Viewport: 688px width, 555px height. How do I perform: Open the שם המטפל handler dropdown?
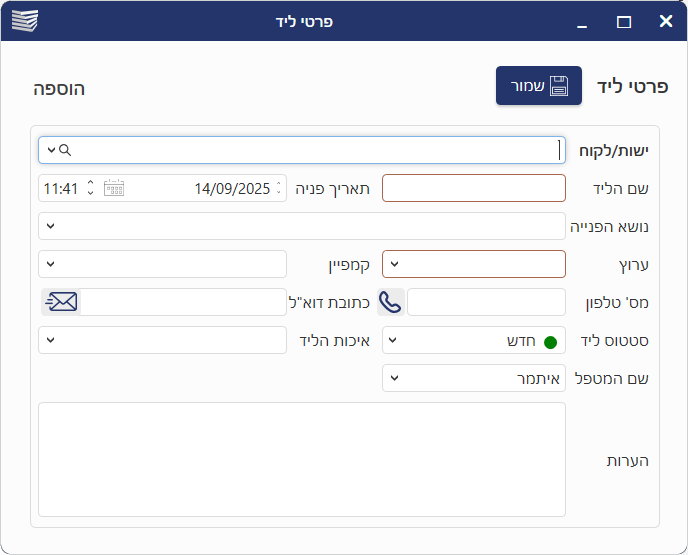coord(395,378)
